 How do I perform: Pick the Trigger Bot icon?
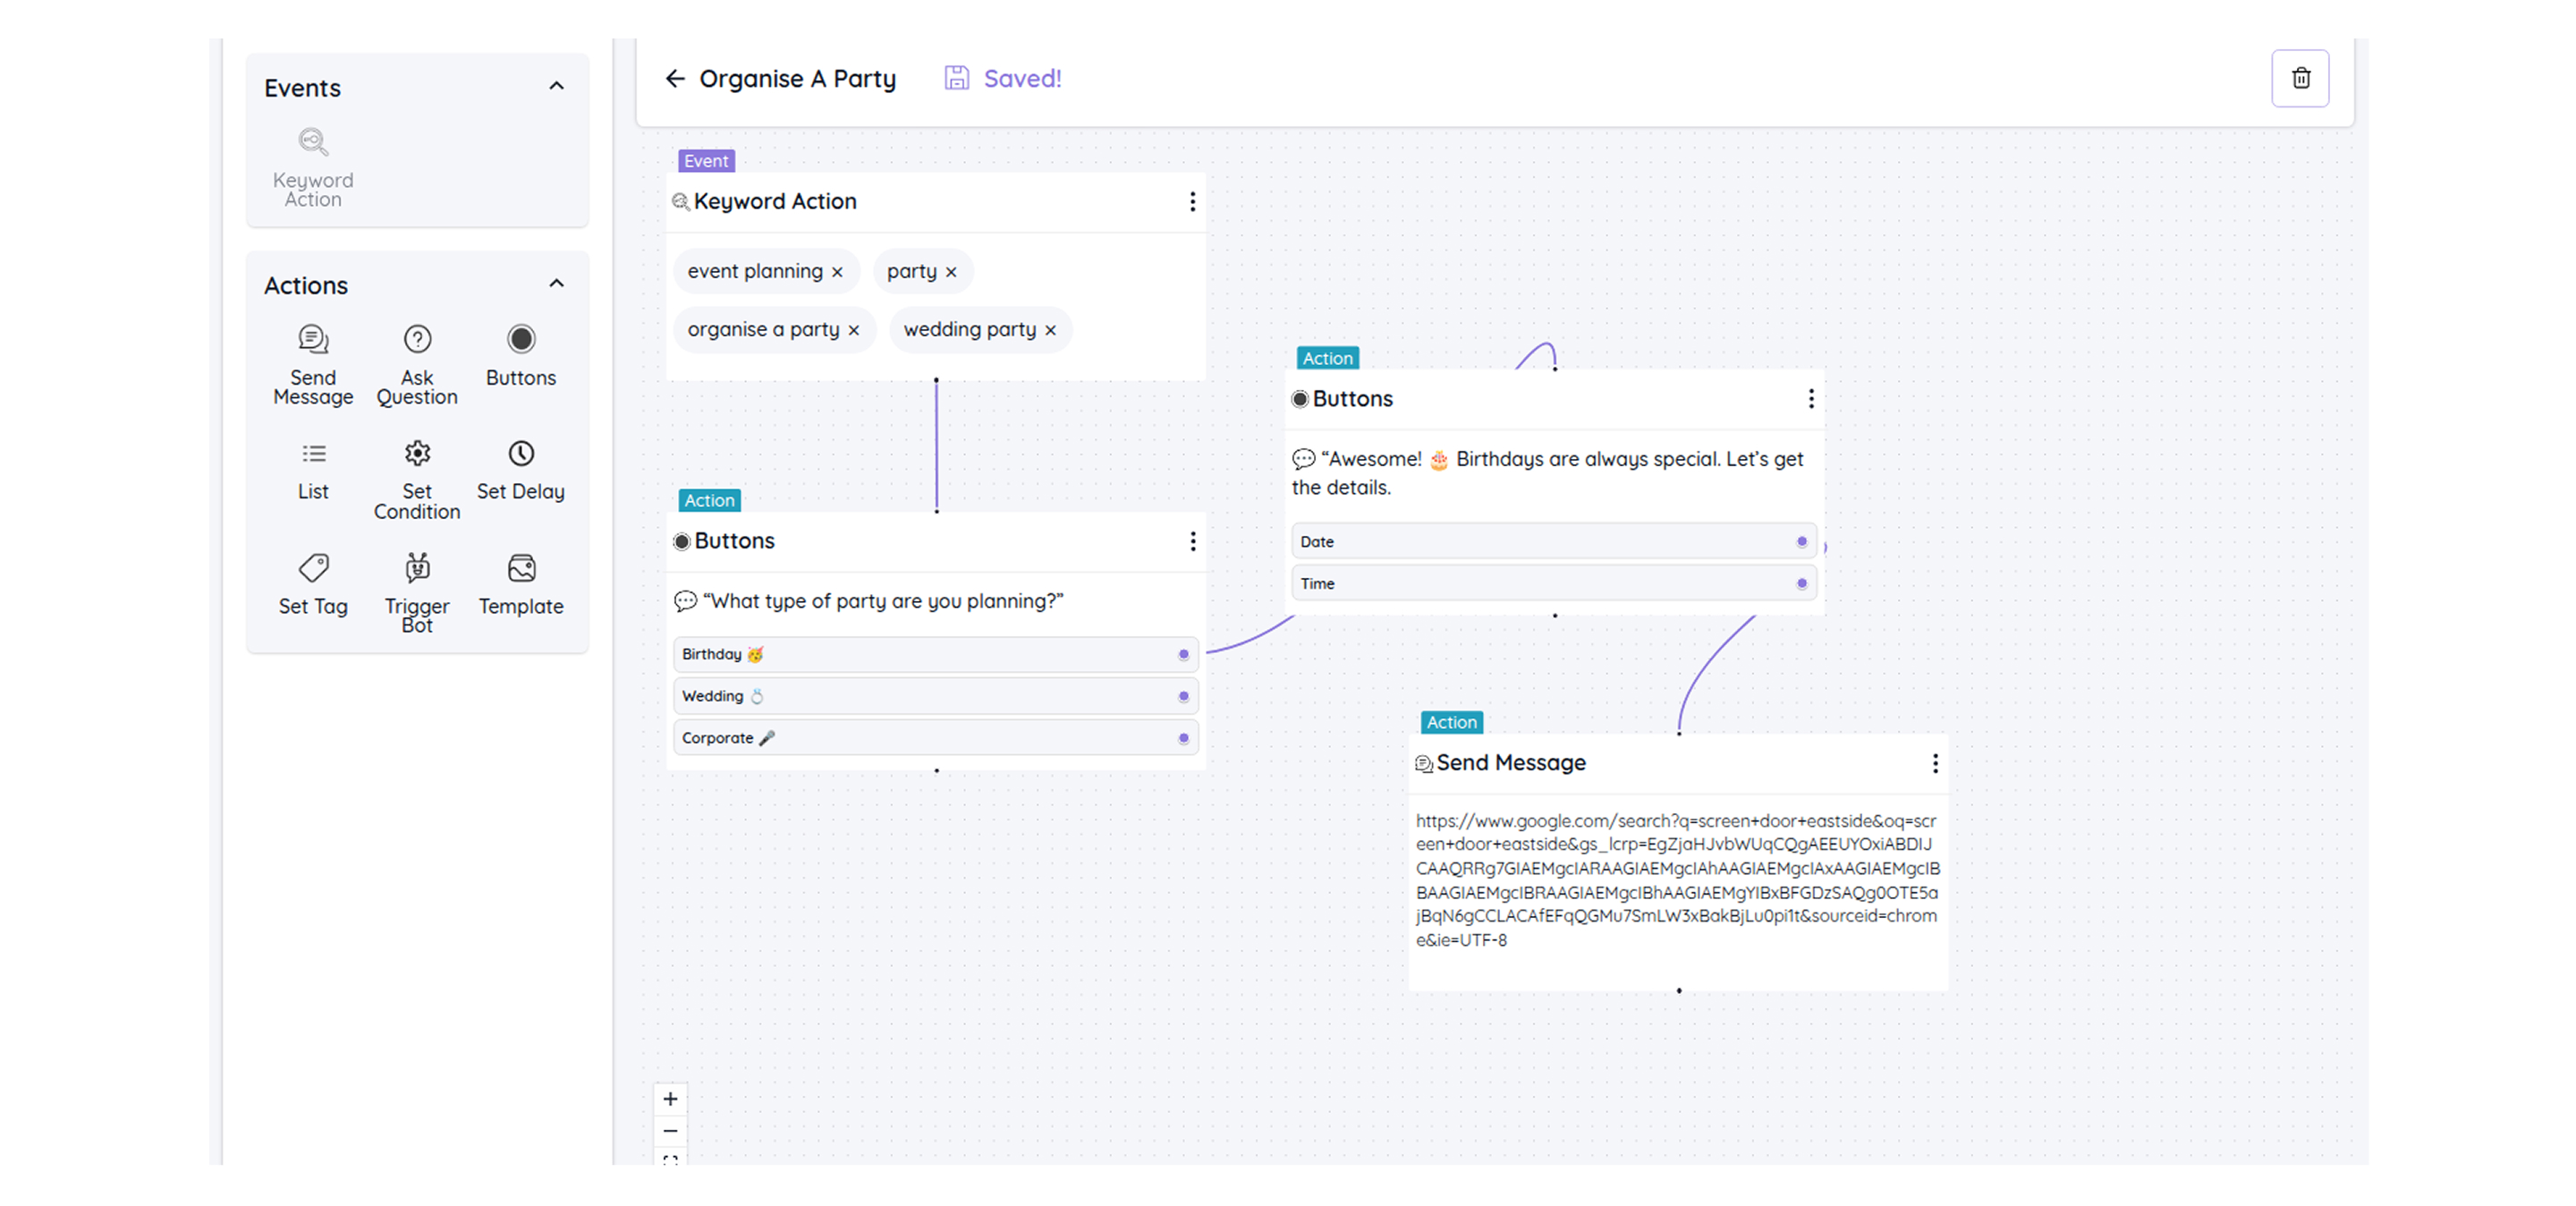417,568
